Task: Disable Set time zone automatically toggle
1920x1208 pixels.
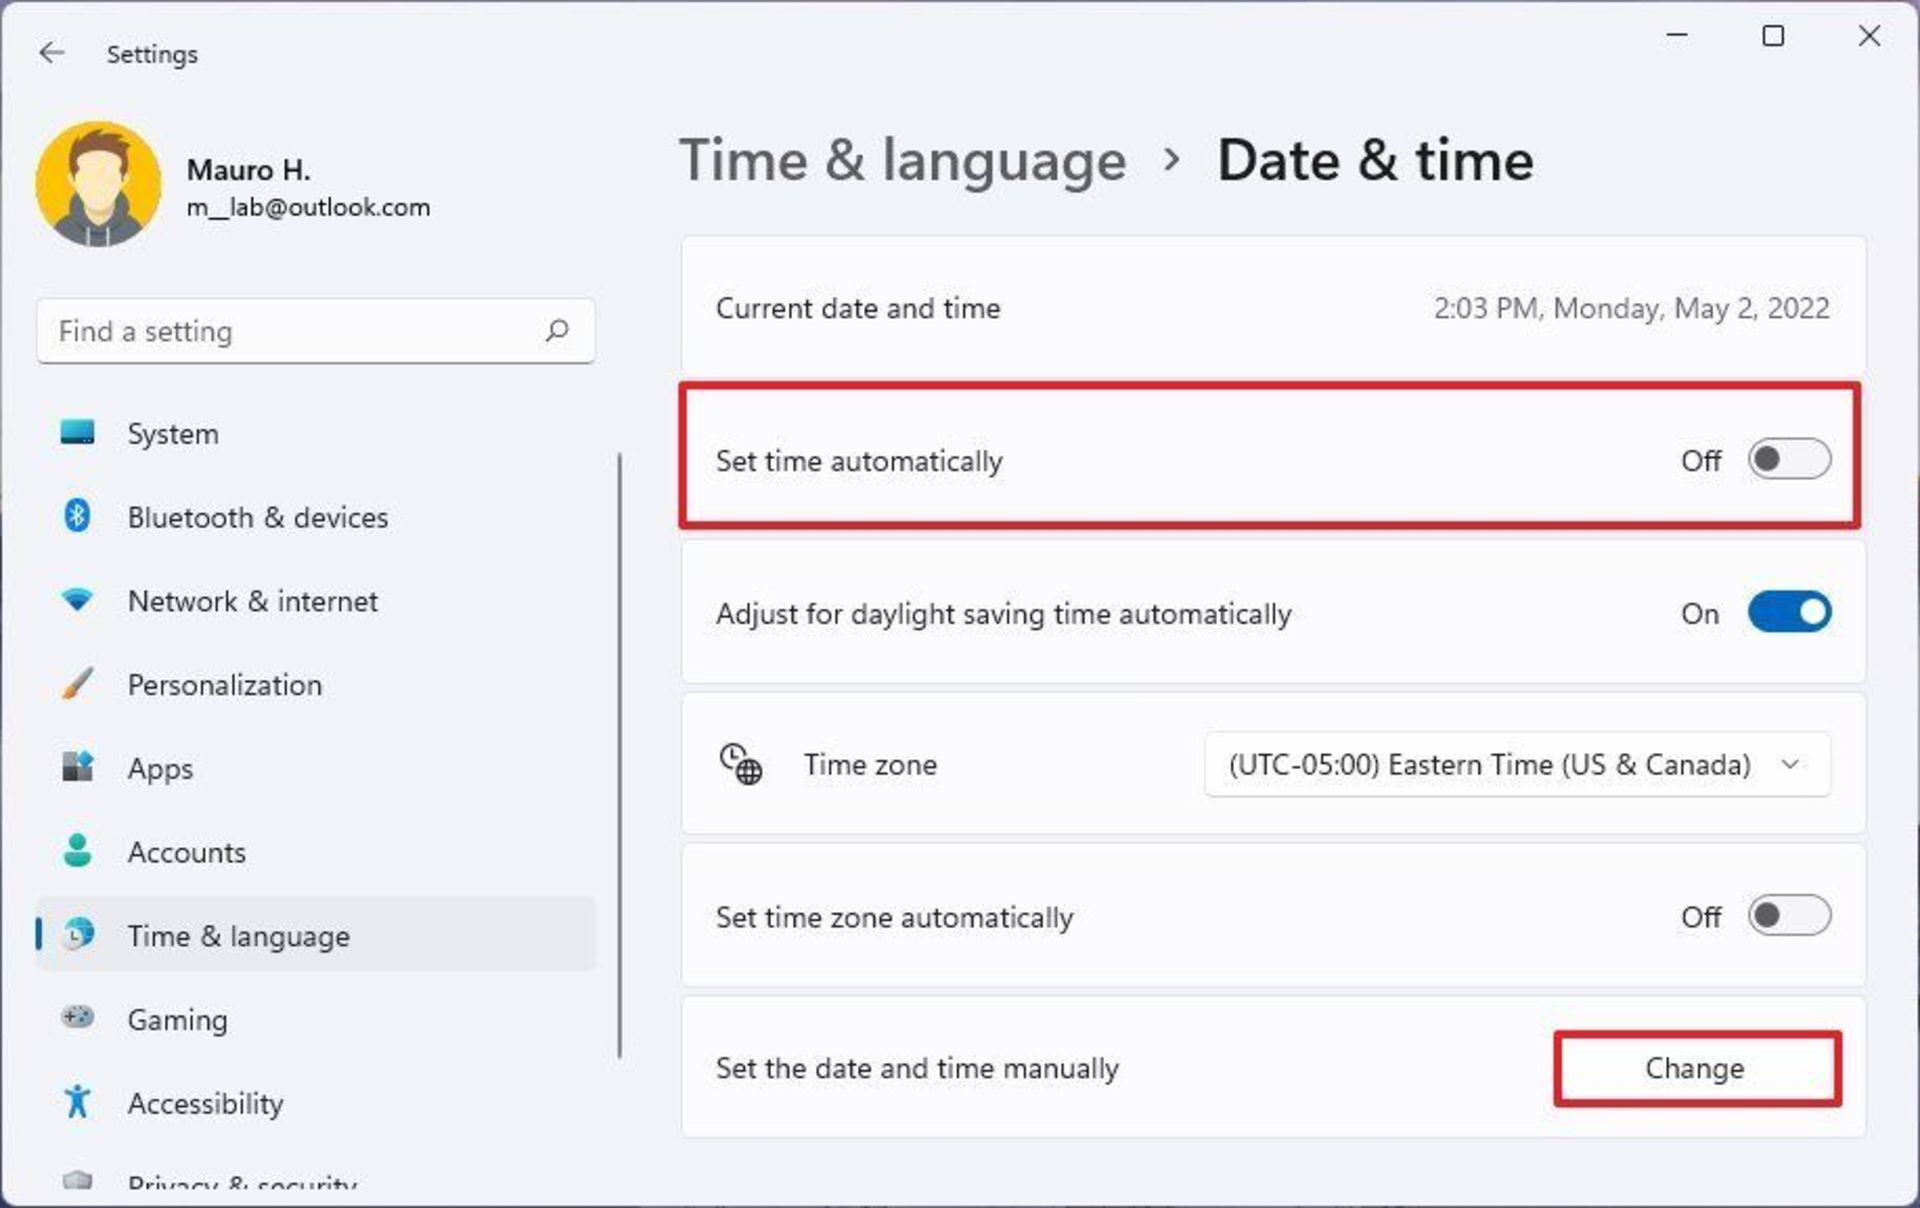Action: pos(1786,916)
